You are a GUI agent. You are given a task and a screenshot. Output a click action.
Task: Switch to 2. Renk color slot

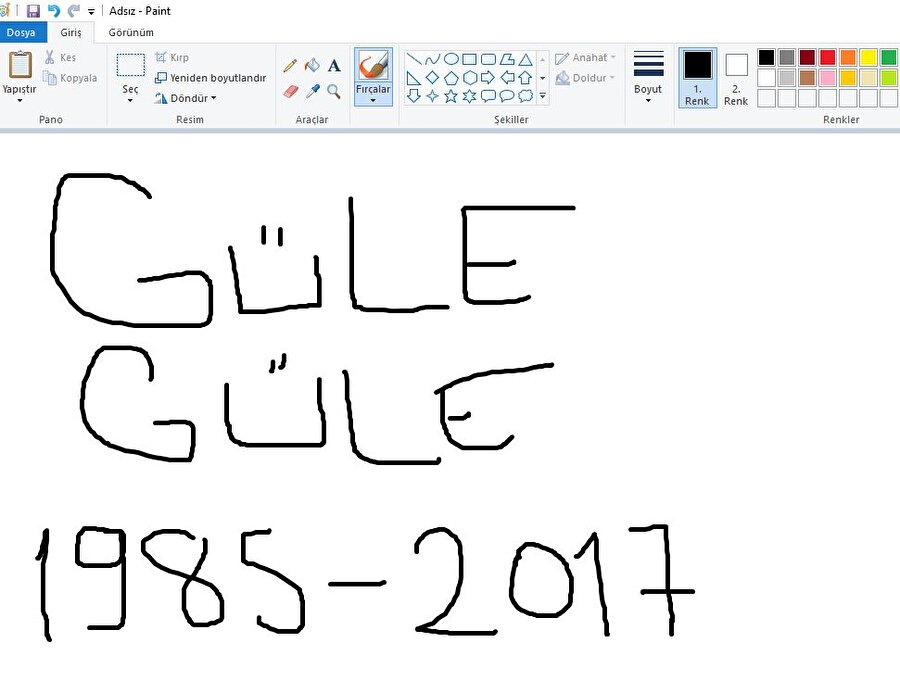click(x=736, y=77)
